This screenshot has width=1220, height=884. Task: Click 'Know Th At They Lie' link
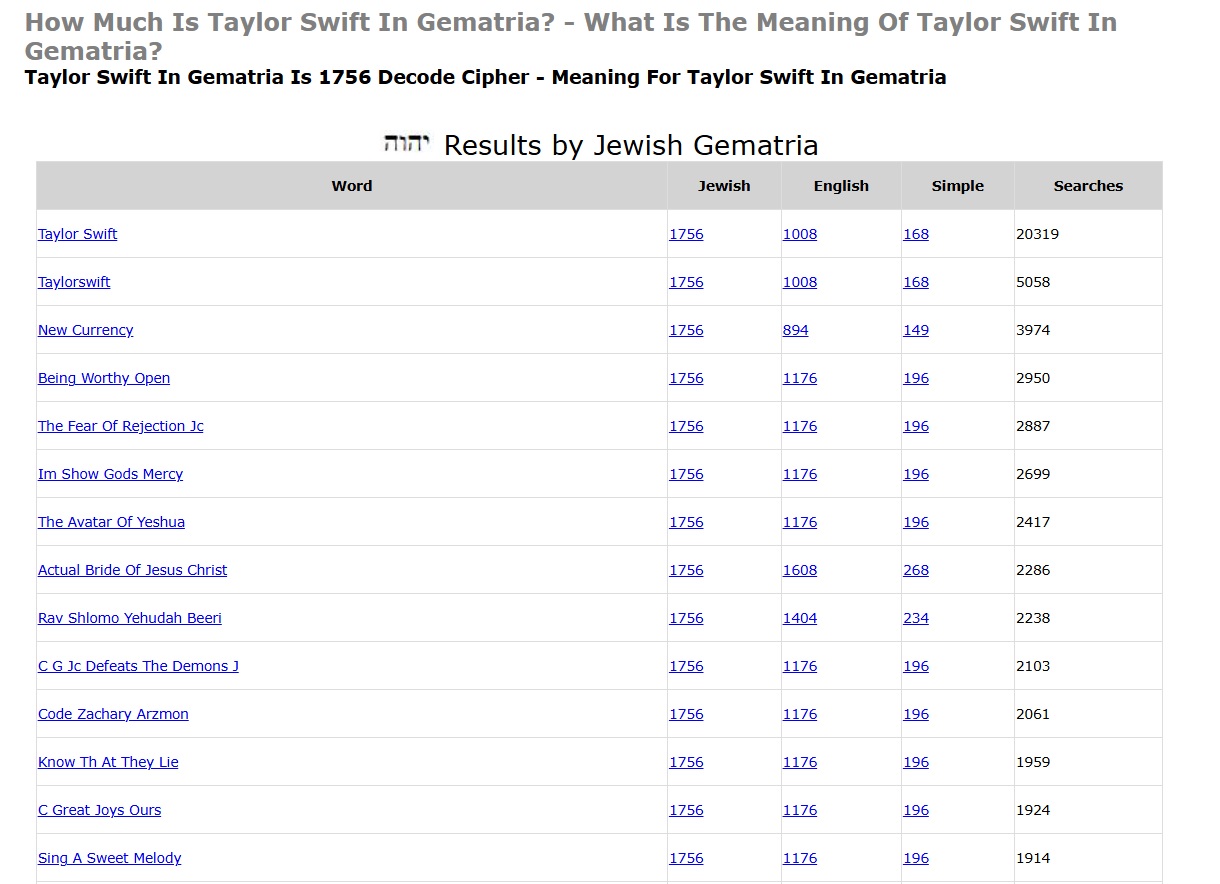click(108, 762)
